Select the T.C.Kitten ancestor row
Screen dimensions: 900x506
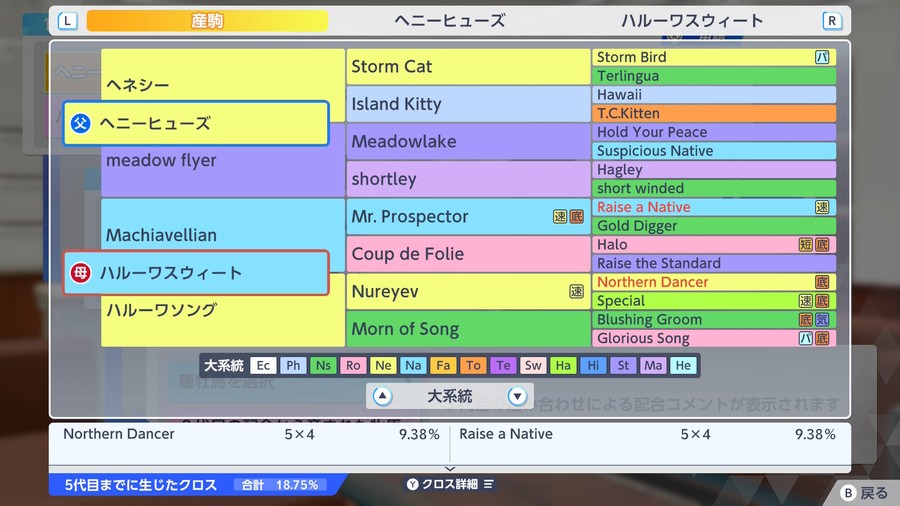click(714, 113)
